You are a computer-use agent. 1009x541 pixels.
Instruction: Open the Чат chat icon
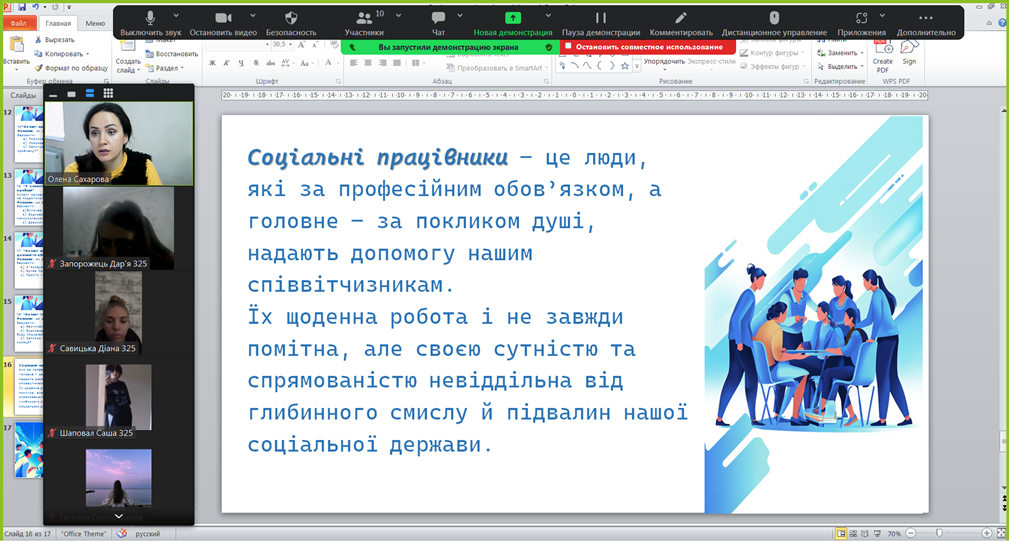coord(438,19)
